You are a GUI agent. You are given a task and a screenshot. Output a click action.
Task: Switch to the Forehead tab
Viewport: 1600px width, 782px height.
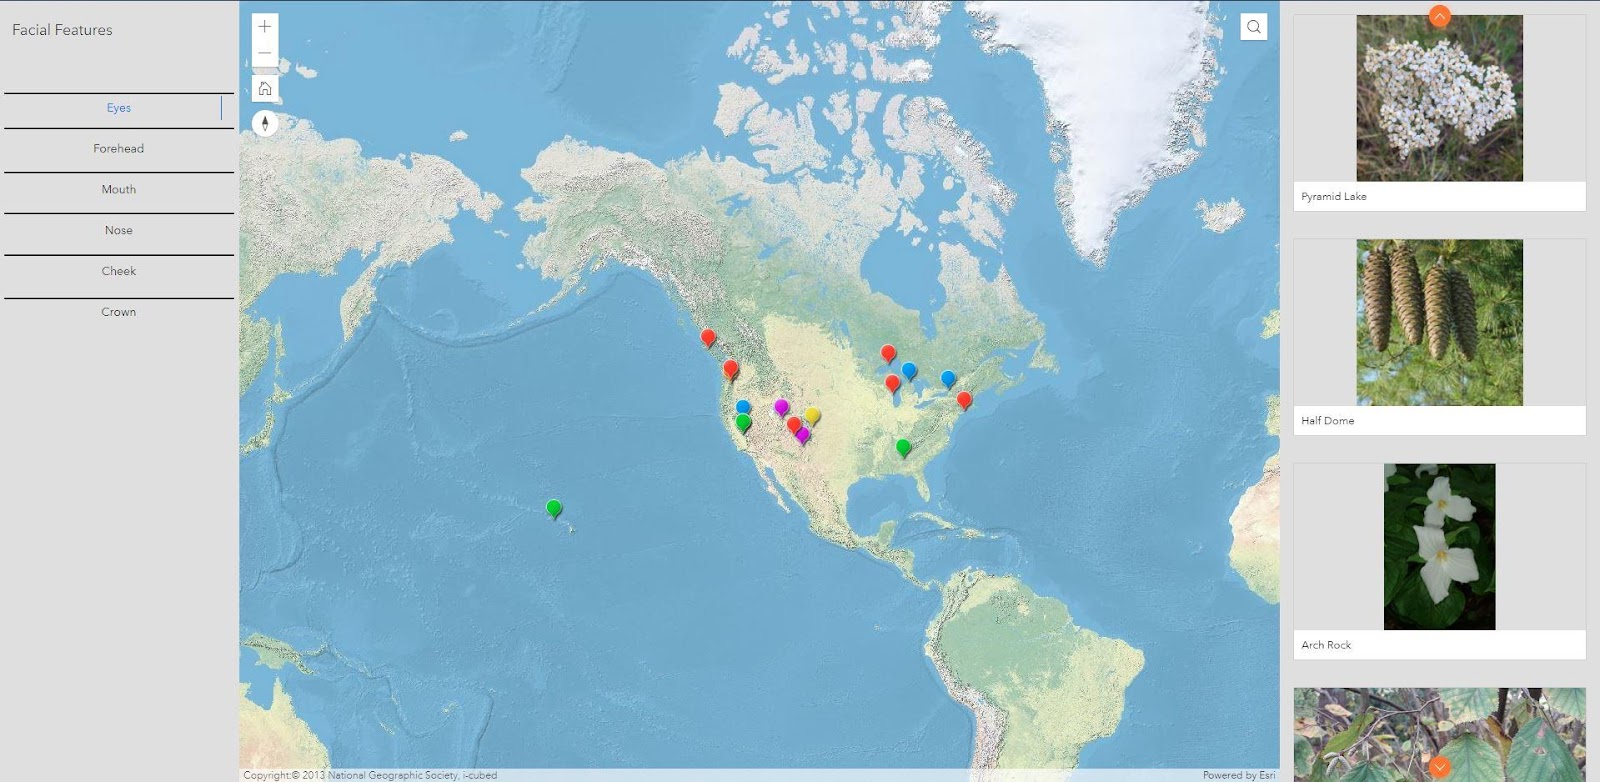119,149
